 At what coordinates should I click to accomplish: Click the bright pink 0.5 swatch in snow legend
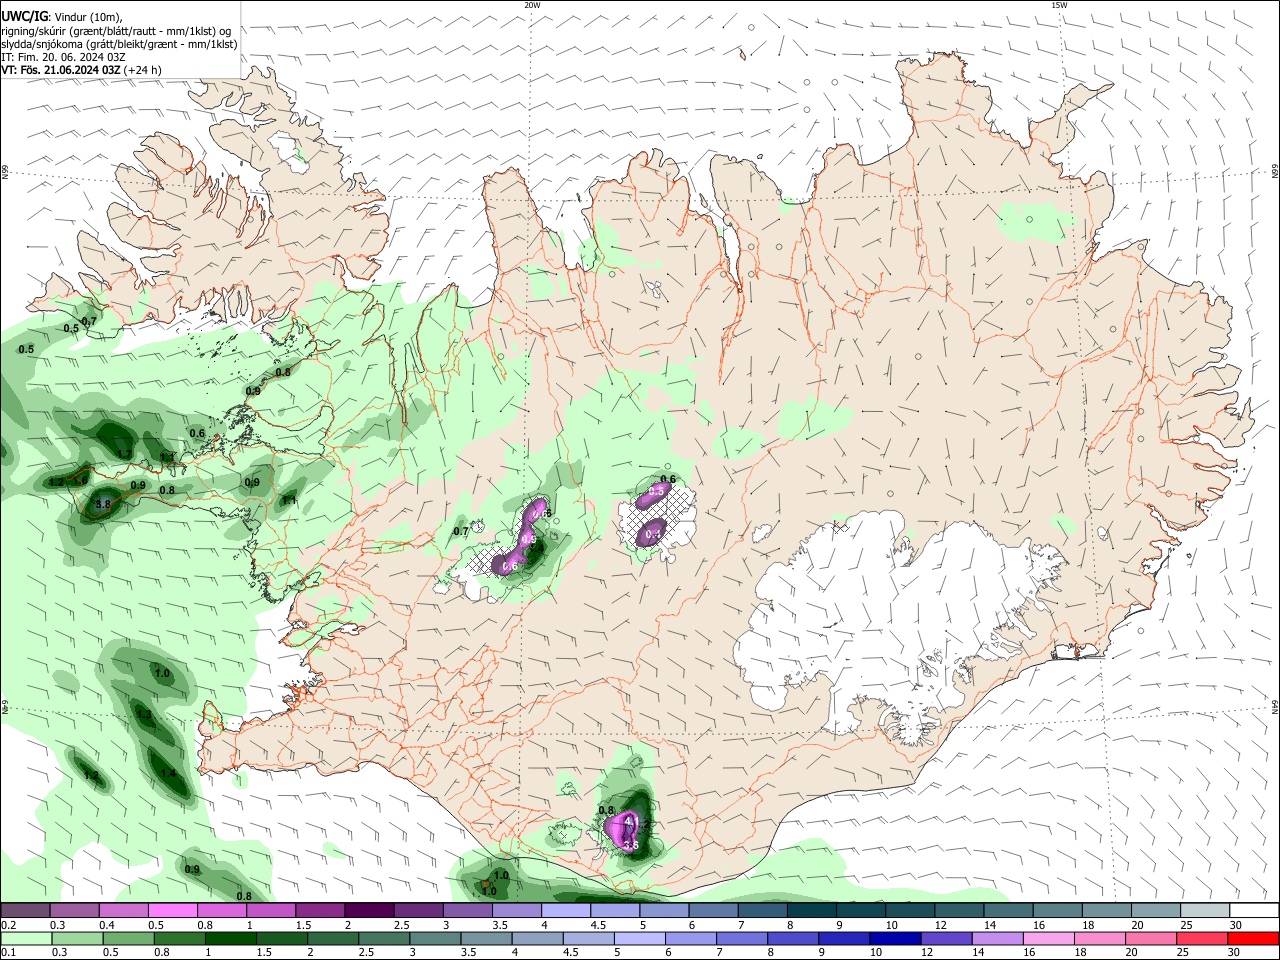(x=172, y=911)
